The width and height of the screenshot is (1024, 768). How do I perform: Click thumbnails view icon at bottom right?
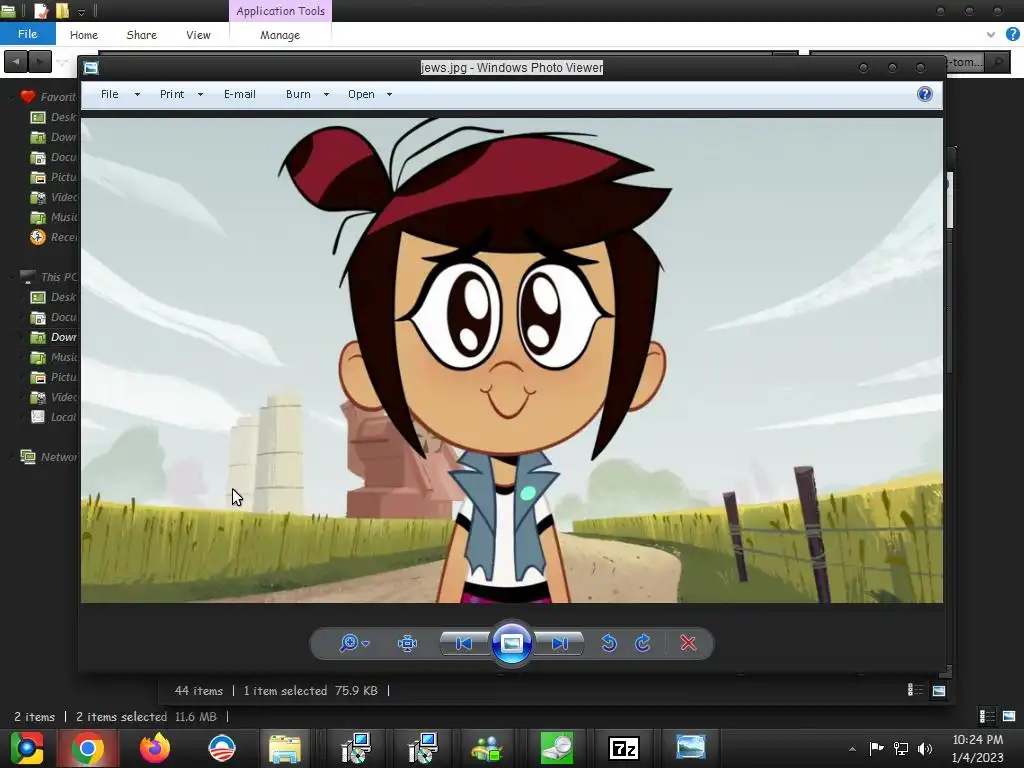[x=1010, y=716]
